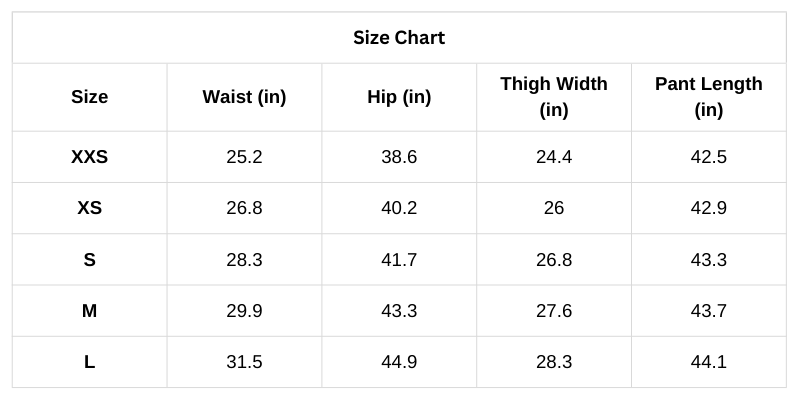
Task: Select the 42.9 pant length cell
Action: tap(708, 208)
